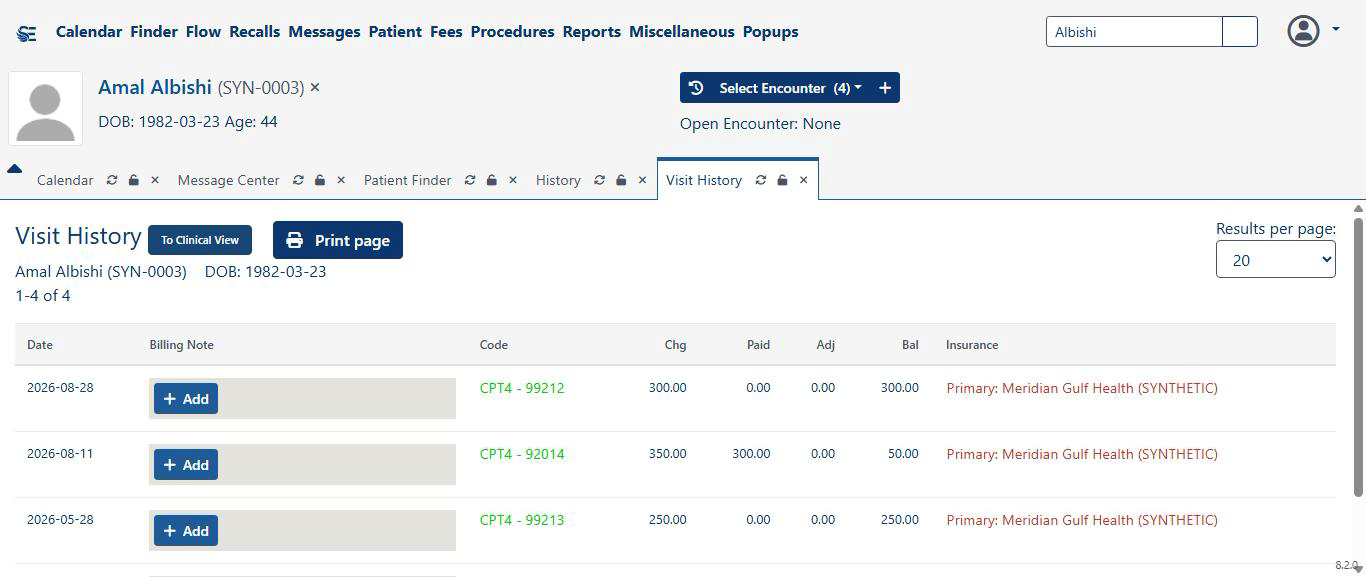Add a billing note for 2026-08-28
This screenshot has height=577, width=1366.
pyautogui.click(x=186, y=399)
